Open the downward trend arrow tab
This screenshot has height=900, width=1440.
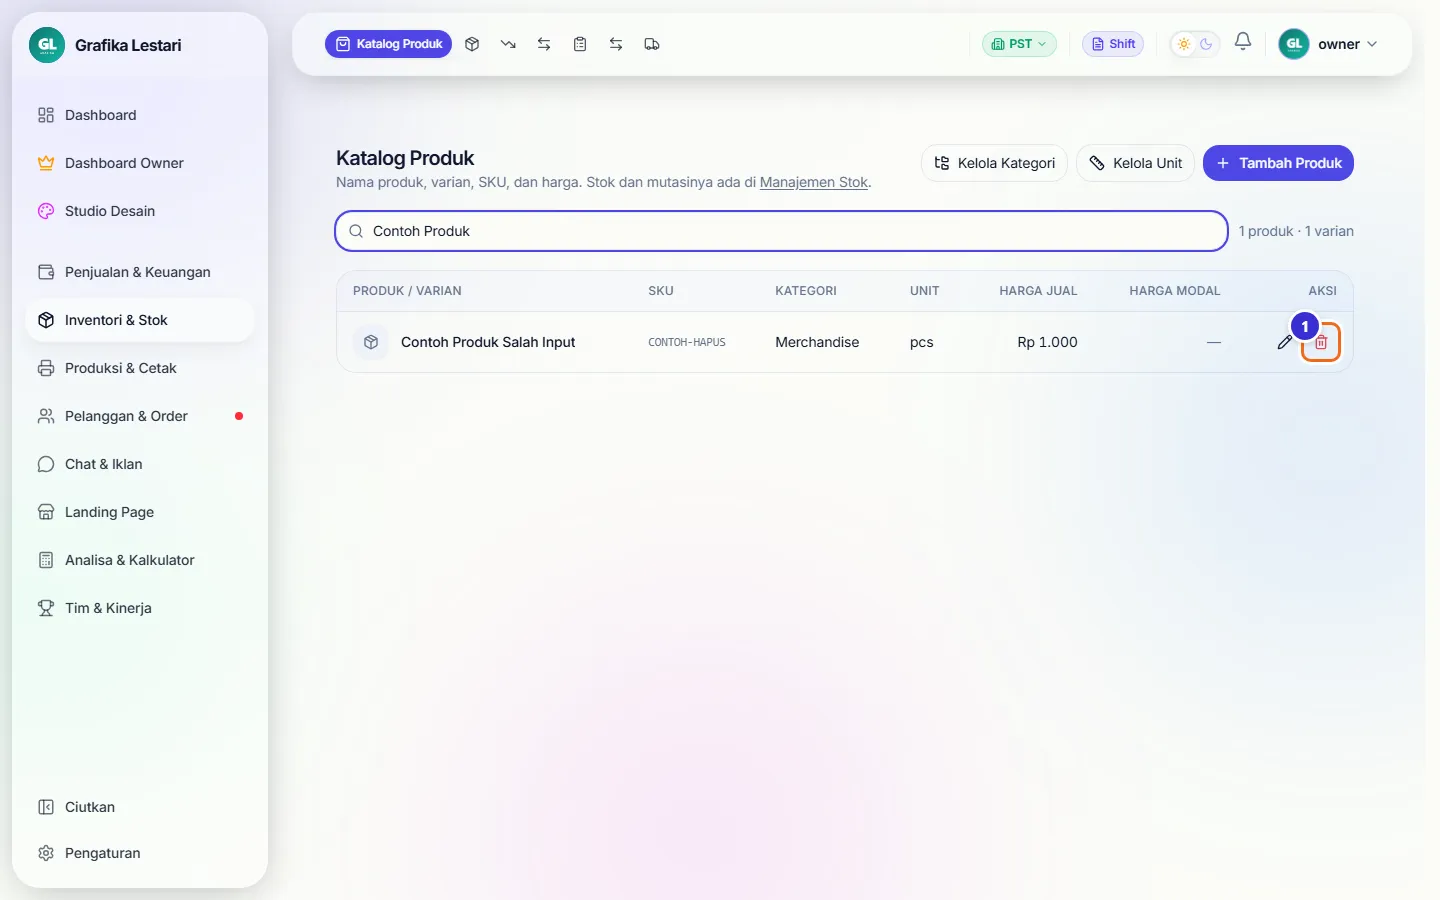(x=508, y=44)
